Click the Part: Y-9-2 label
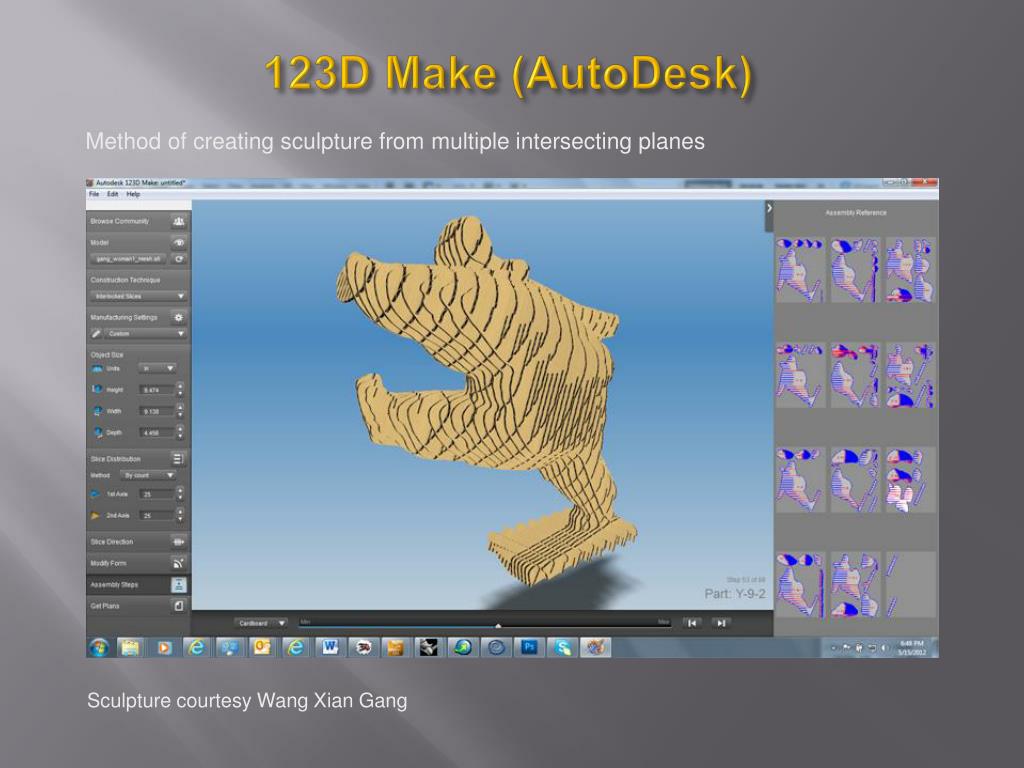The width and height of the screenshot is (1024, 768). [735, 594]
